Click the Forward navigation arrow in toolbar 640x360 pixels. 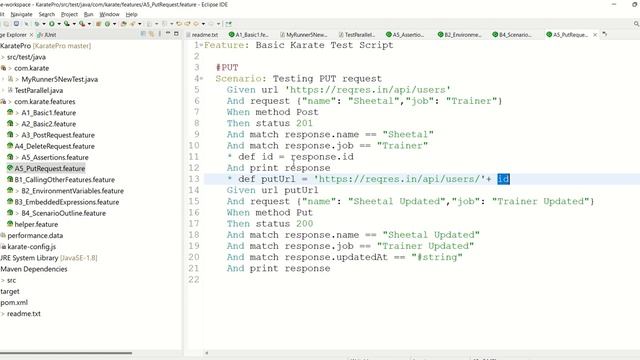[x=211, y=24]
